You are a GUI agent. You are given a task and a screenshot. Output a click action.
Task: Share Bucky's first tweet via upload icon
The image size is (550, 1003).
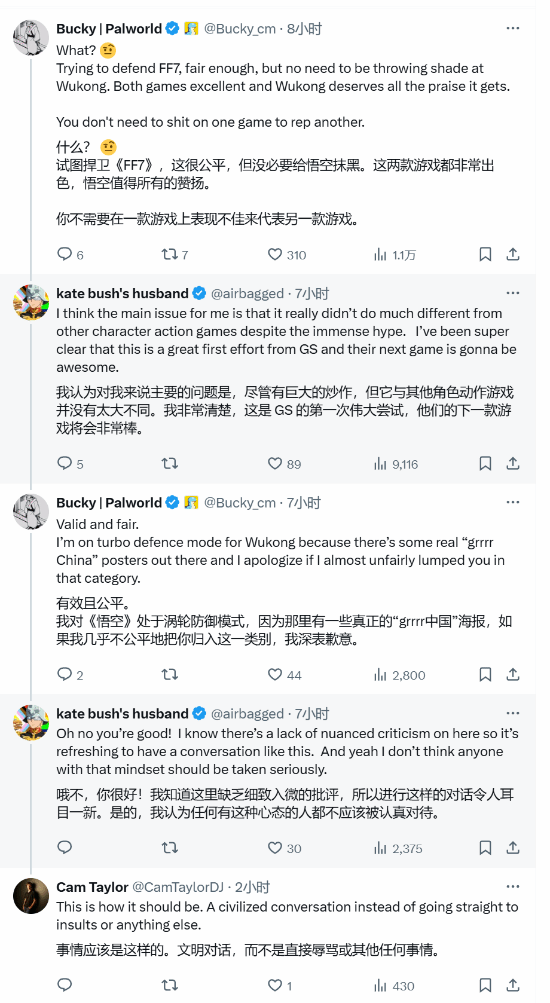coord(513,255)
